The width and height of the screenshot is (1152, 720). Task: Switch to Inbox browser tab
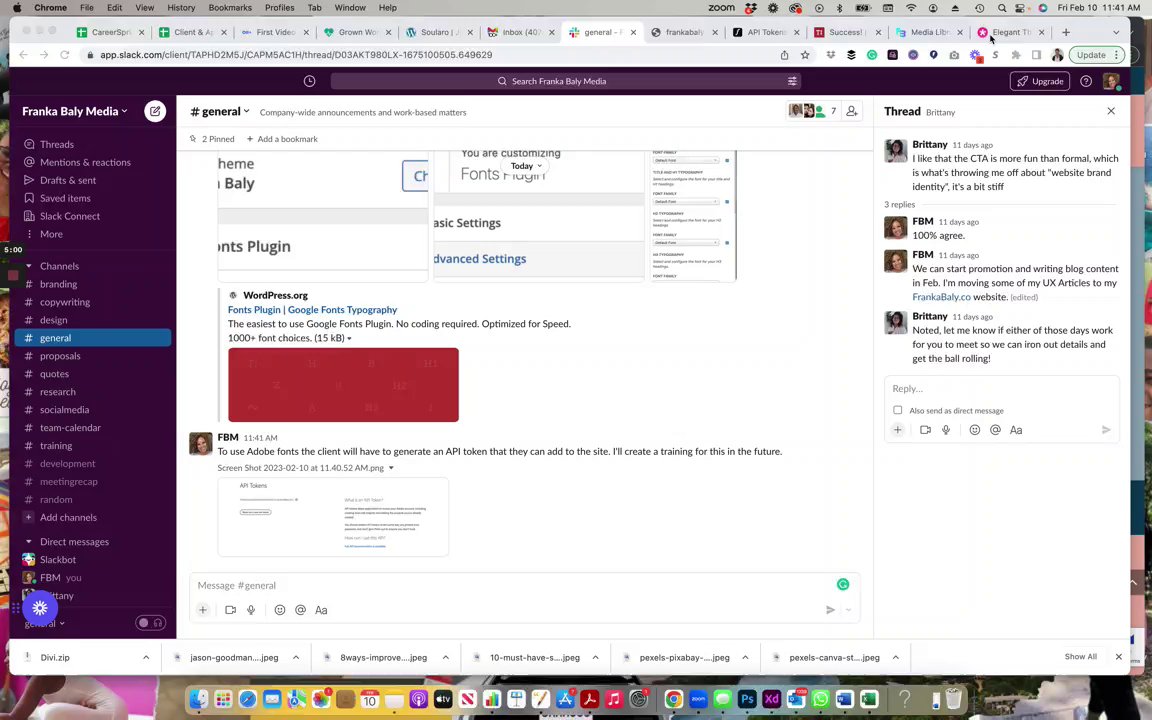[521, 32]
